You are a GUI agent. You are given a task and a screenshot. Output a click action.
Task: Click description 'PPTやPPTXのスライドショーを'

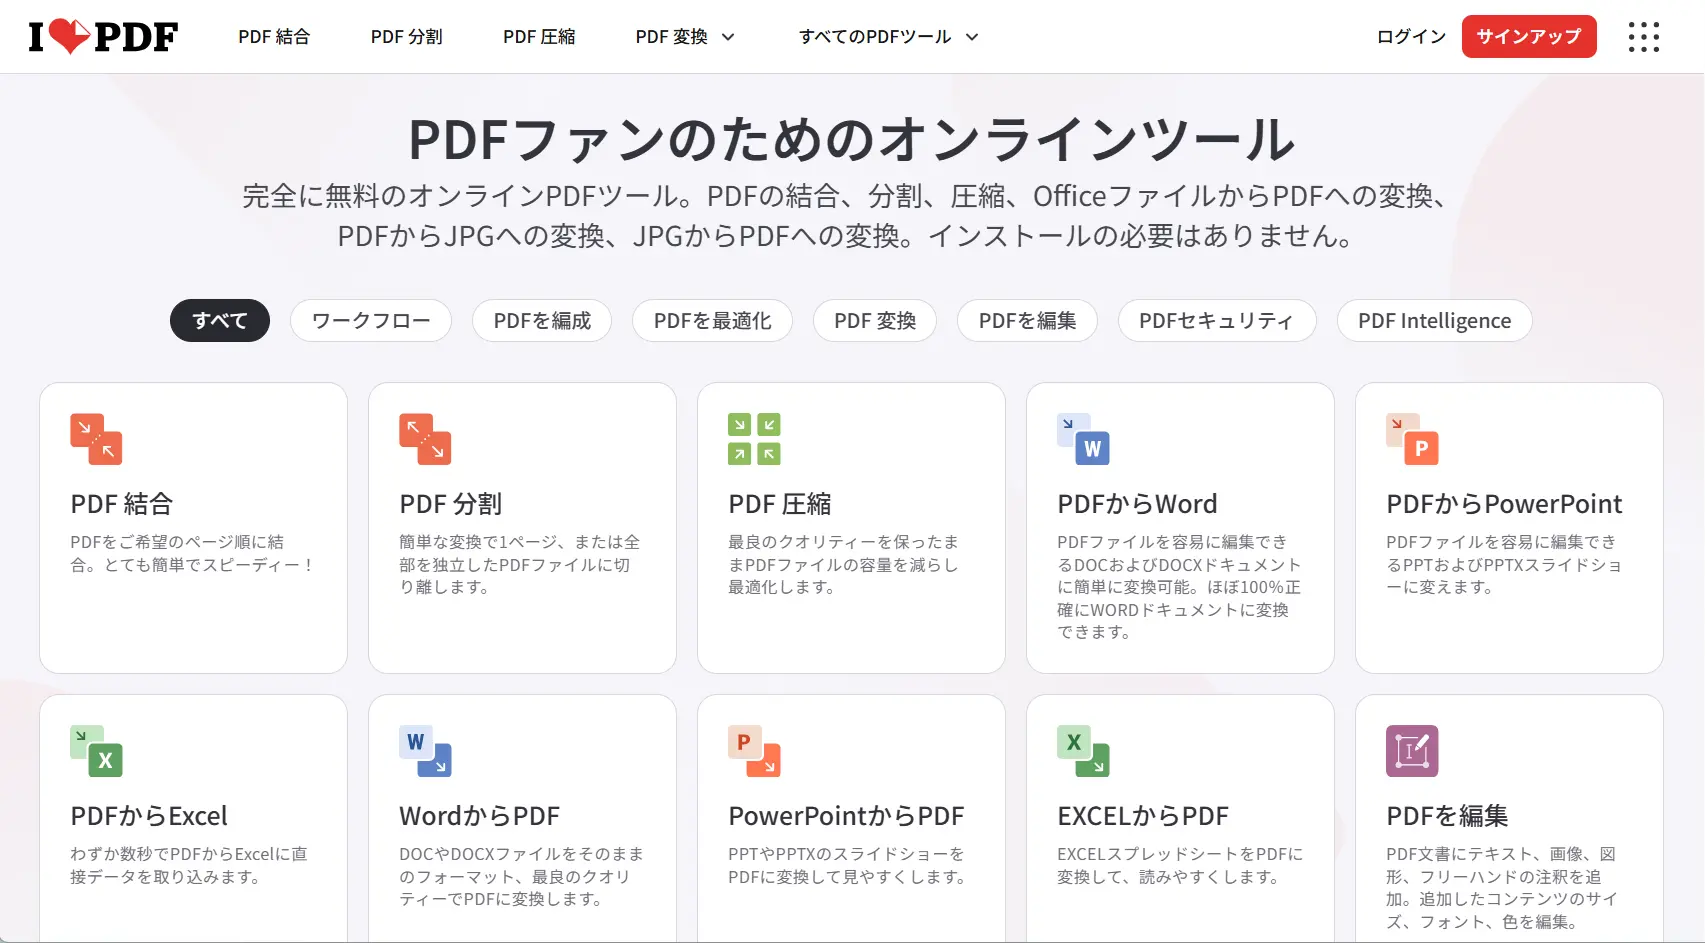click(847, 865)
